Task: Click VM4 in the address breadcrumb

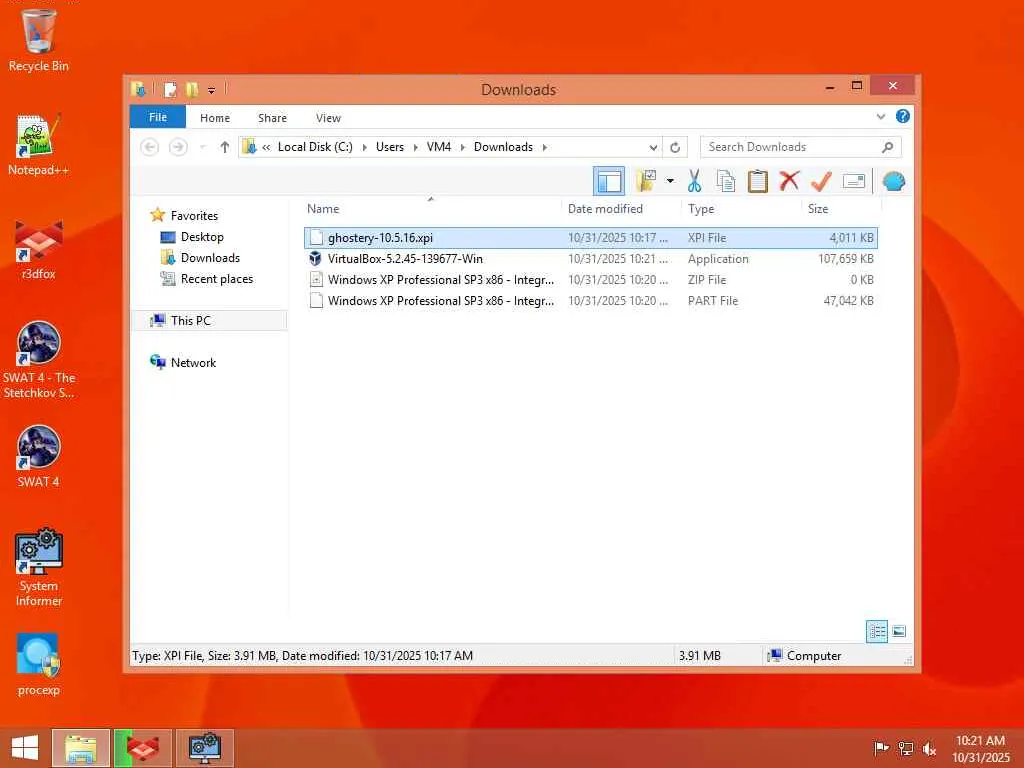Action: point(439,147)
